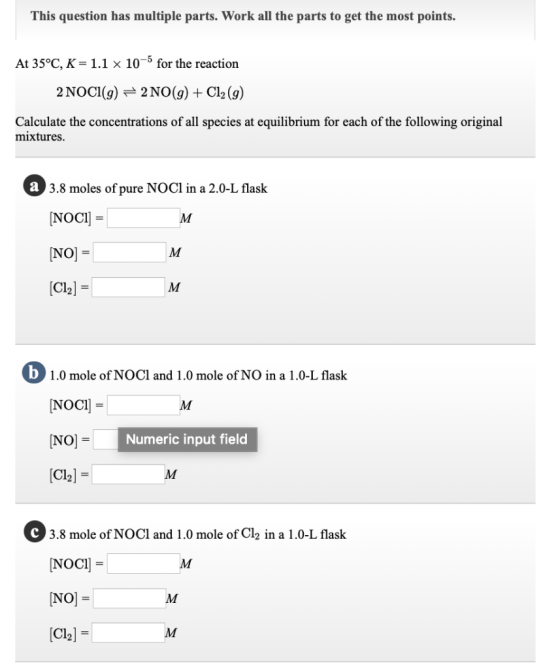560x669 pixels.
Task: Click the part c circle icon
Action: point(35,532)
